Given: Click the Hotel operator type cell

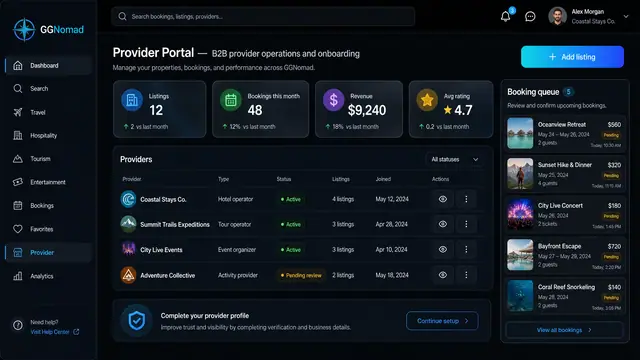Looking at the screenshot, I should click(x=236, y=199).
